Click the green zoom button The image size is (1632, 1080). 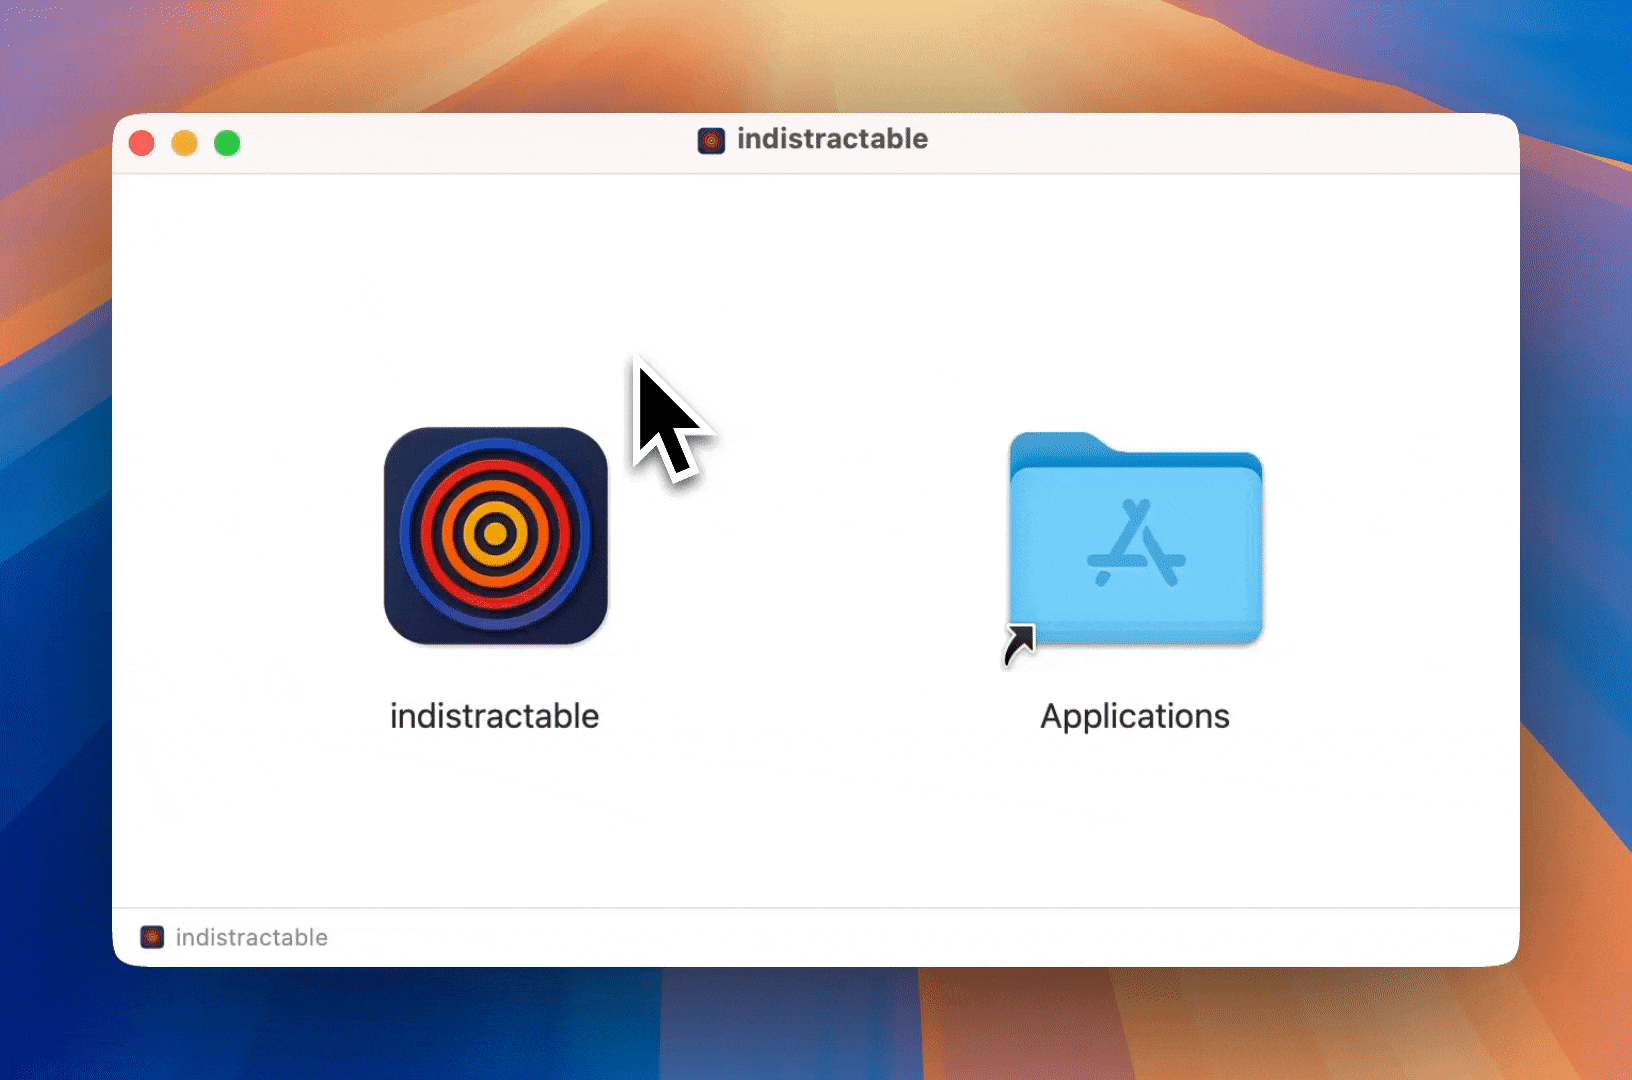coord(227,143)
